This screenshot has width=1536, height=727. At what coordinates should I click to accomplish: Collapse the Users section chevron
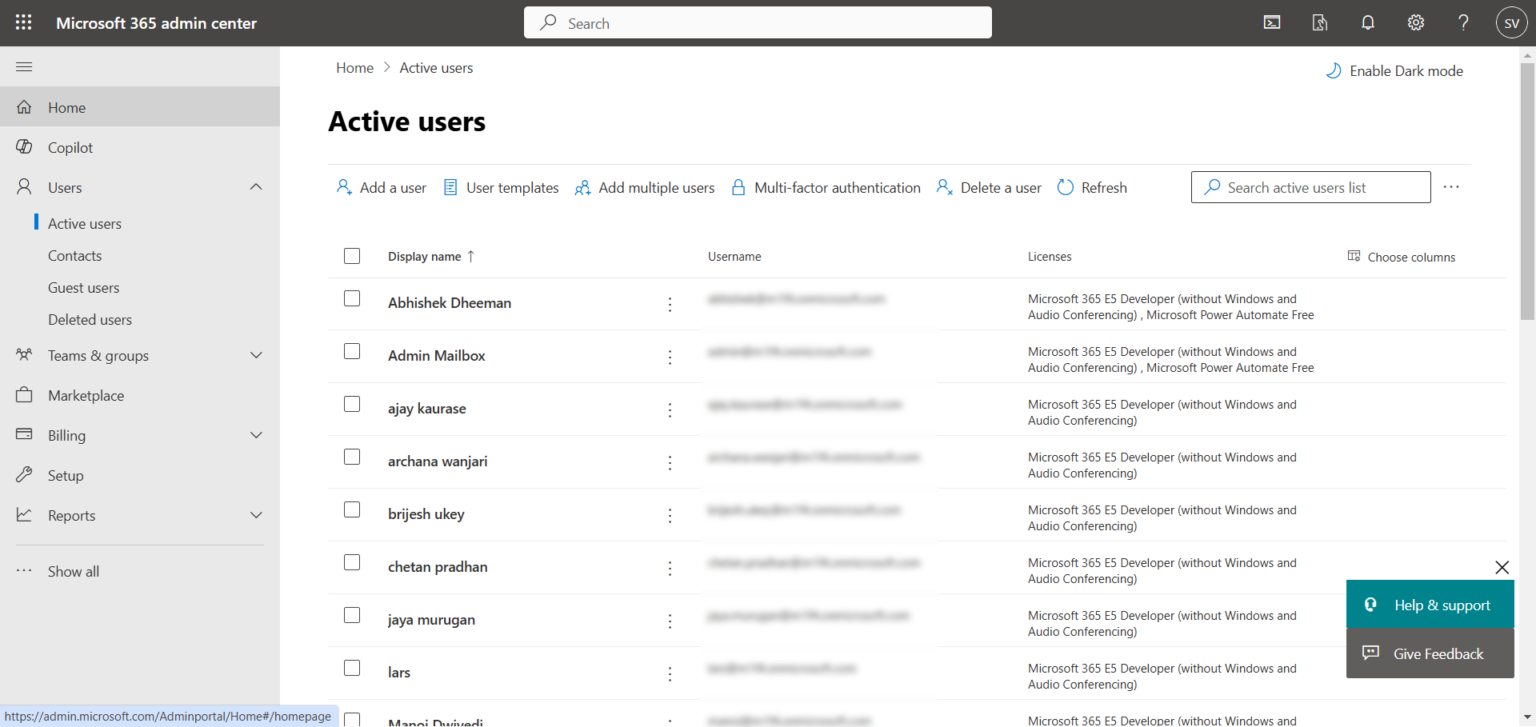(x=256, y=187)
